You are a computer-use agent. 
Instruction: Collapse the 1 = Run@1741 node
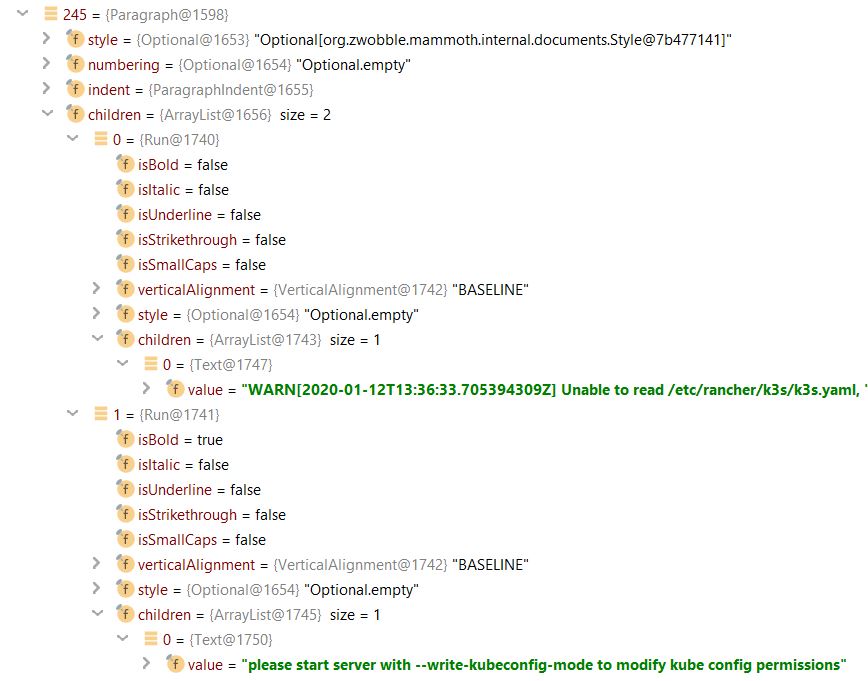coord(73,414)
